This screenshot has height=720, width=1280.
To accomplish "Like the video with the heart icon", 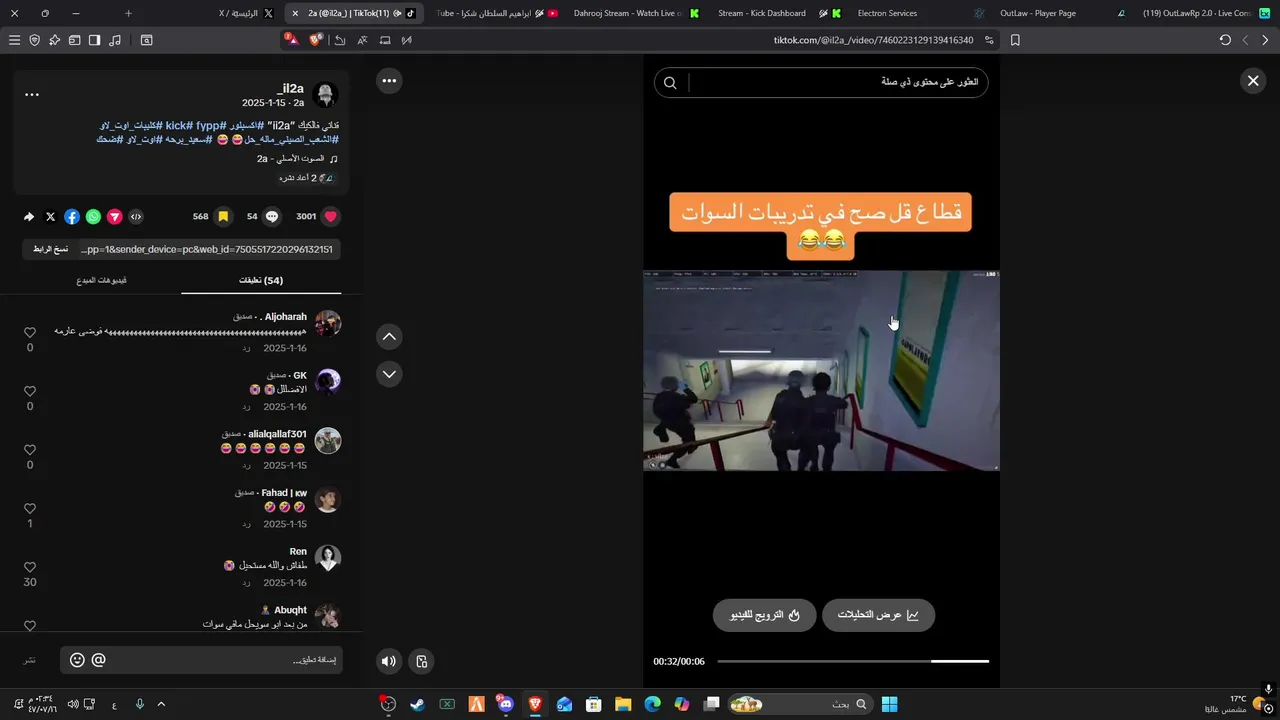I will (x=331, y=216).
